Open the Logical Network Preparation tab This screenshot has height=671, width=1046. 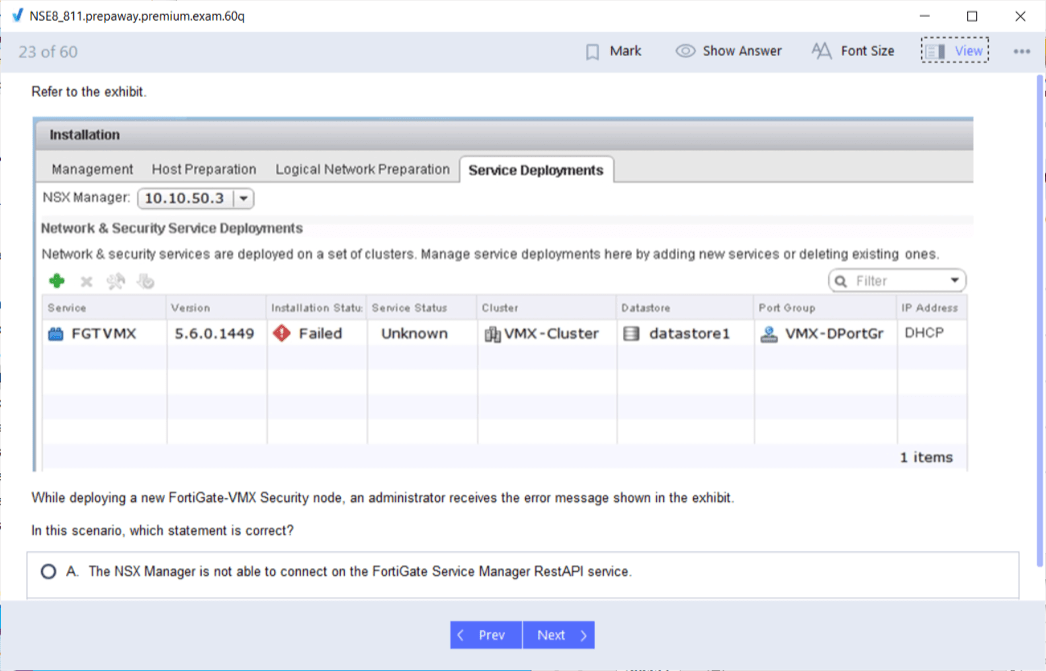coord(362,169)
